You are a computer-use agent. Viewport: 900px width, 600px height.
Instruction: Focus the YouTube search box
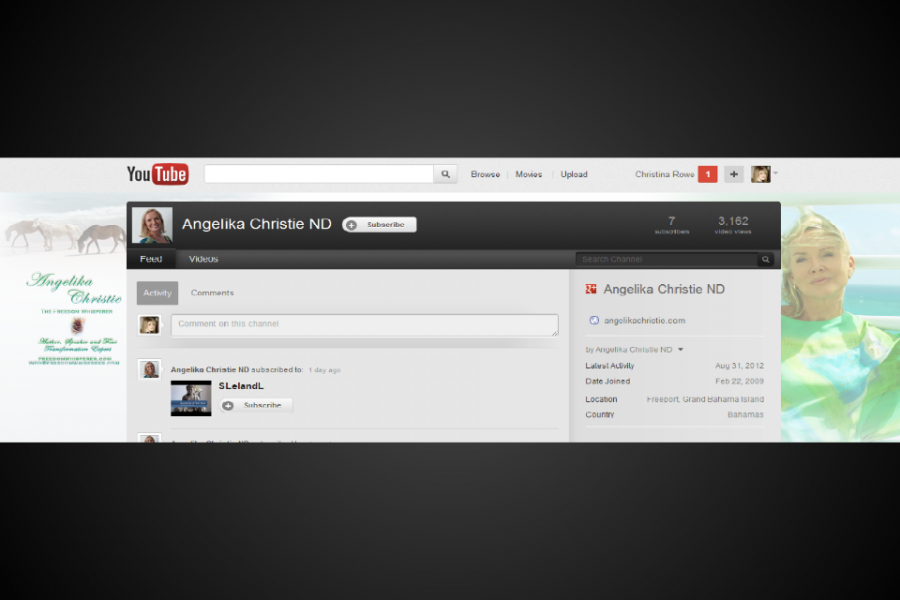pos(319,174)
